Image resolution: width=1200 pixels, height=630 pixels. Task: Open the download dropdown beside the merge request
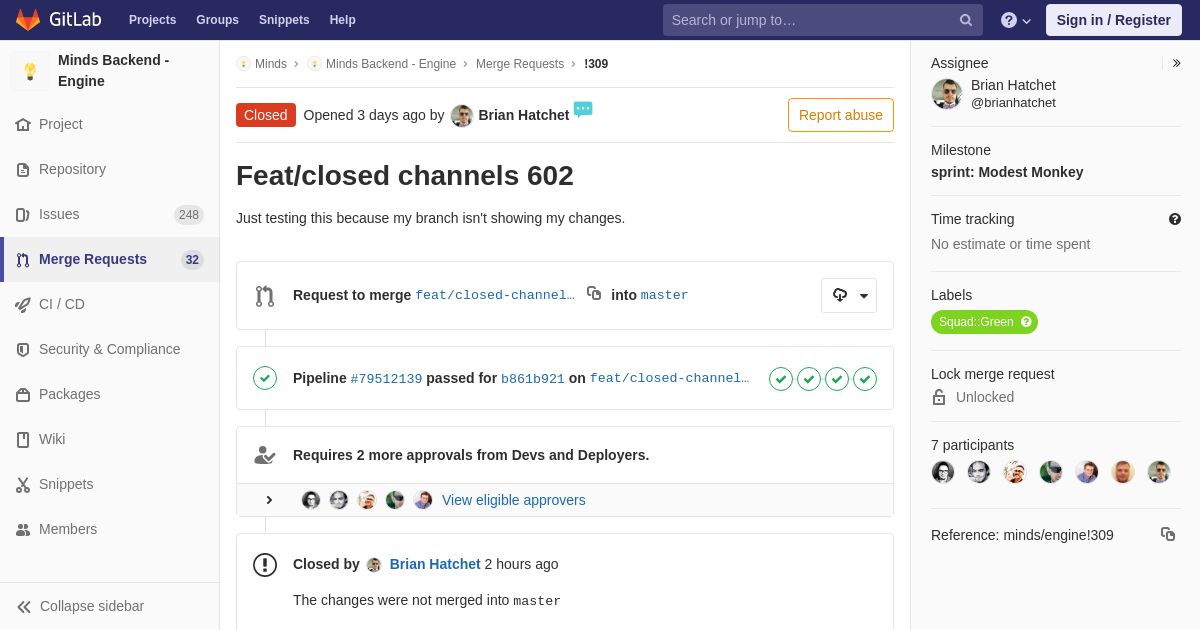849,295
